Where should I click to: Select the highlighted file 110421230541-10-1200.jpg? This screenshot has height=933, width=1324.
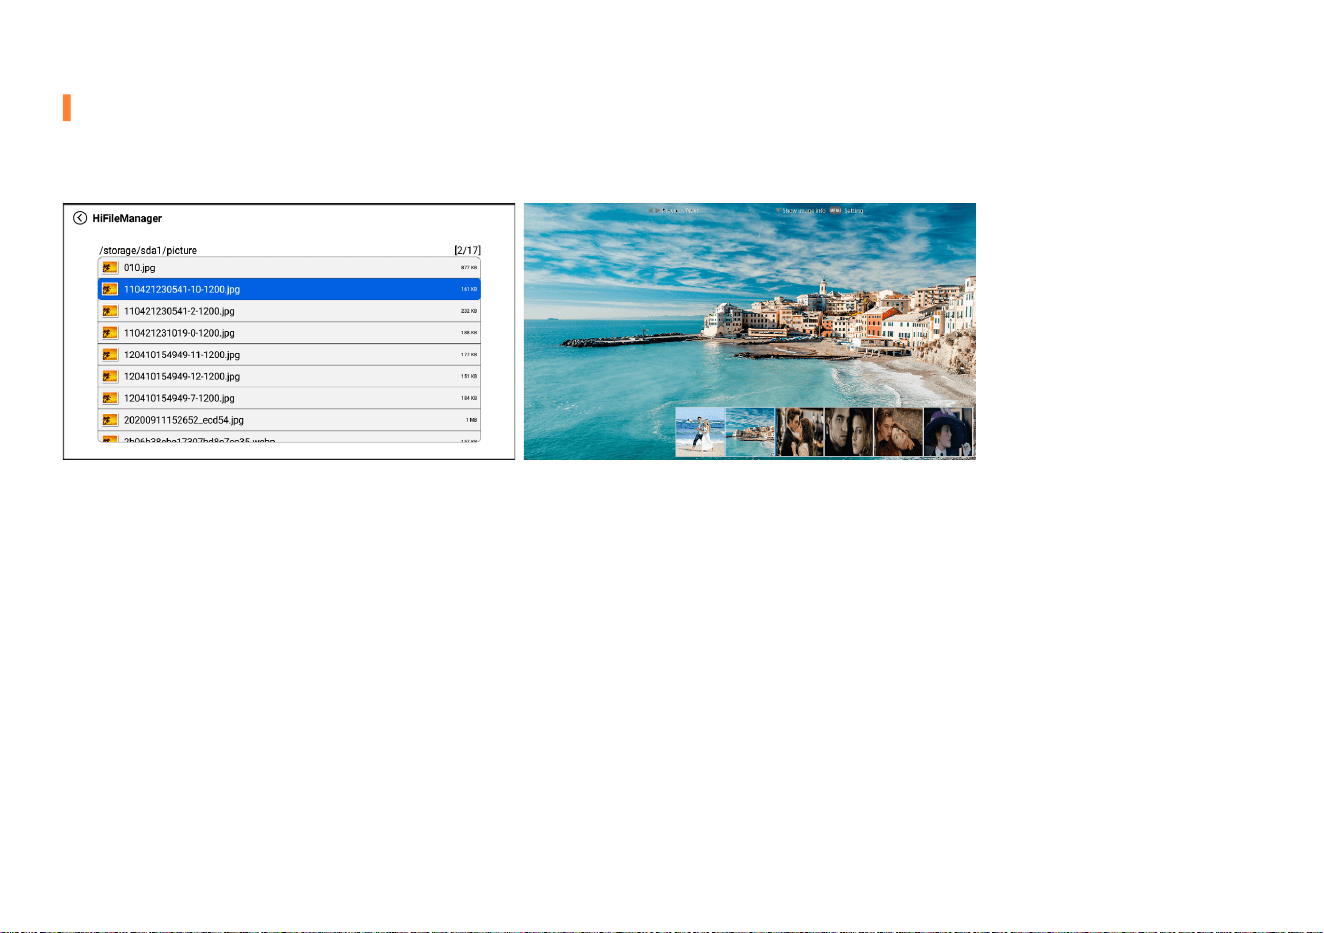coord(289,289)
